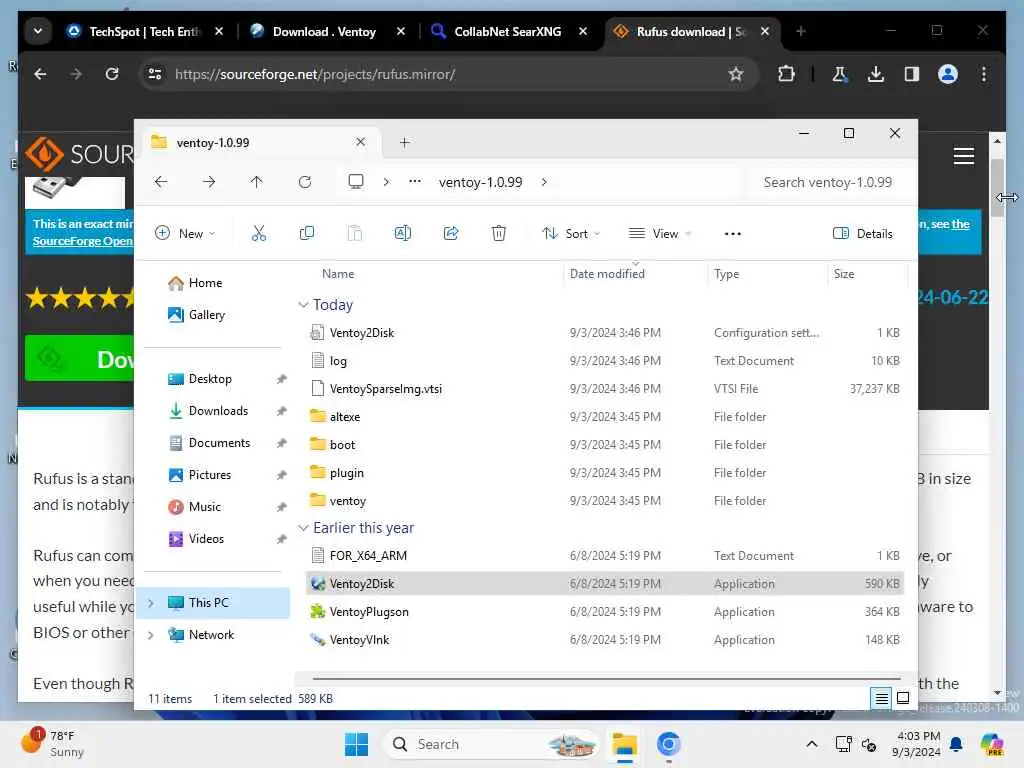This screenshot has width=1024, height=768.
Task: Open the browser three-dot menu
Action: point(984,74)
